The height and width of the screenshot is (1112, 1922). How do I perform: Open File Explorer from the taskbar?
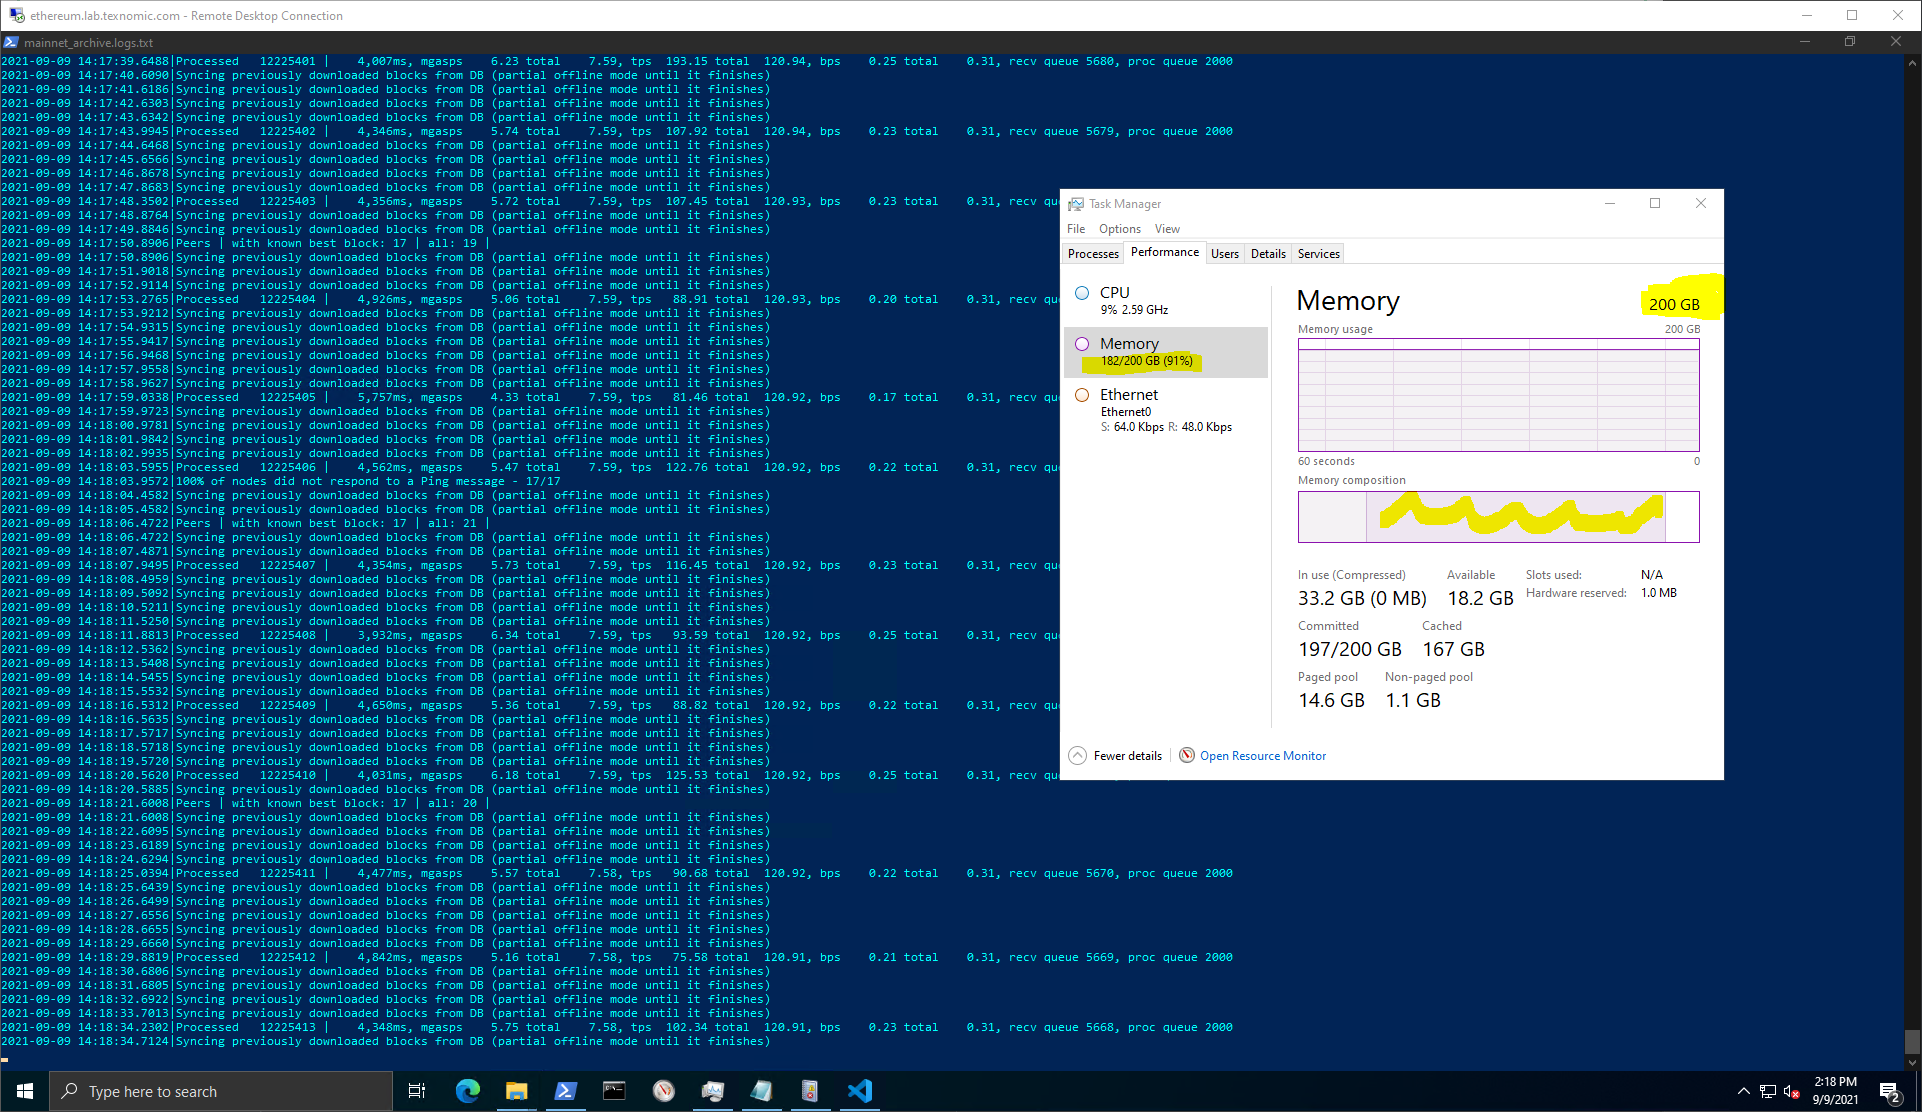point(516,1091)
